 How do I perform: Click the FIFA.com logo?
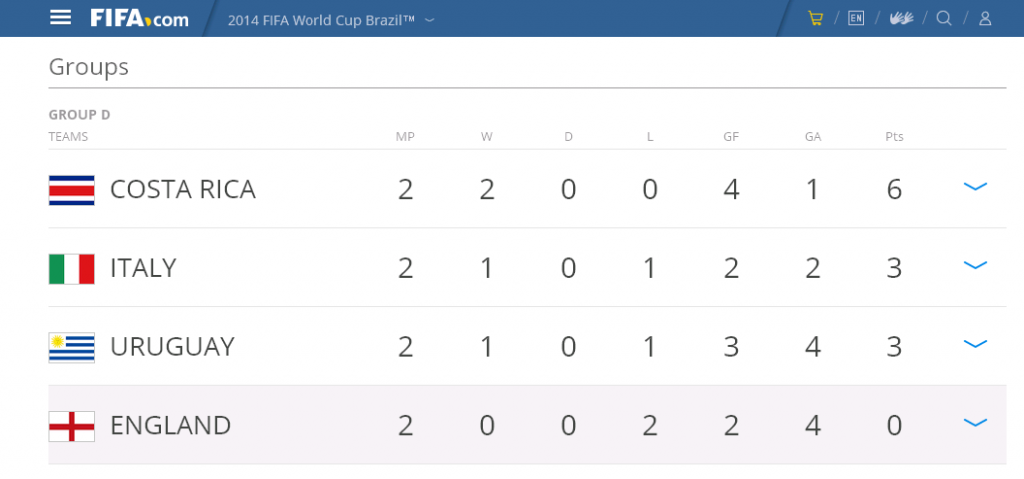[139, 18]
